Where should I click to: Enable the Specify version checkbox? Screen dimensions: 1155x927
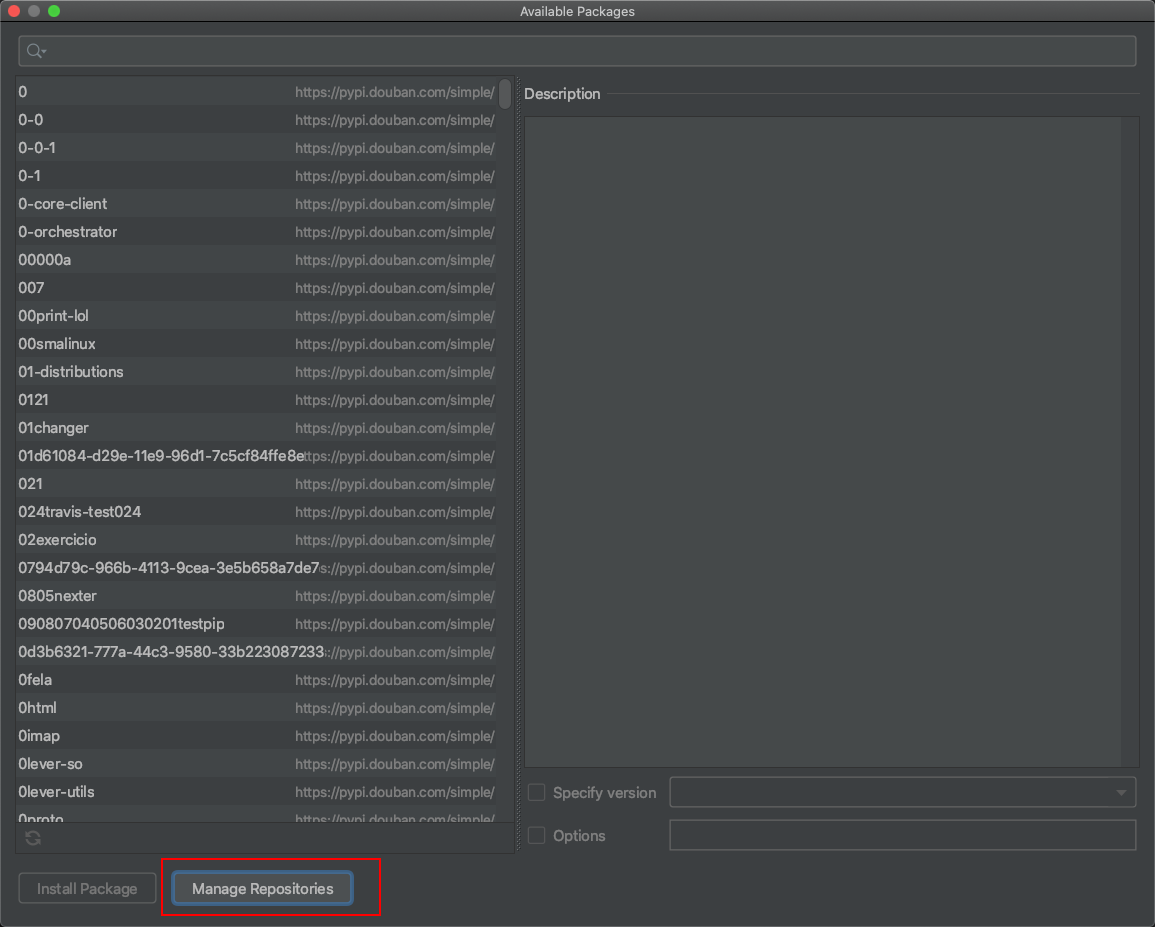tap(537, 793)
